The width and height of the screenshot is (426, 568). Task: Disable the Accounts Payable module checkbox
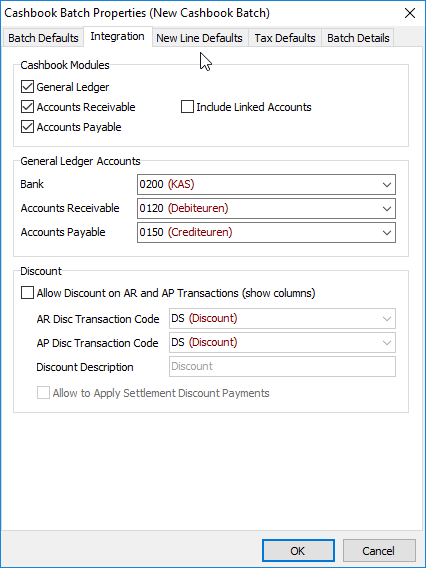(28, 127)
